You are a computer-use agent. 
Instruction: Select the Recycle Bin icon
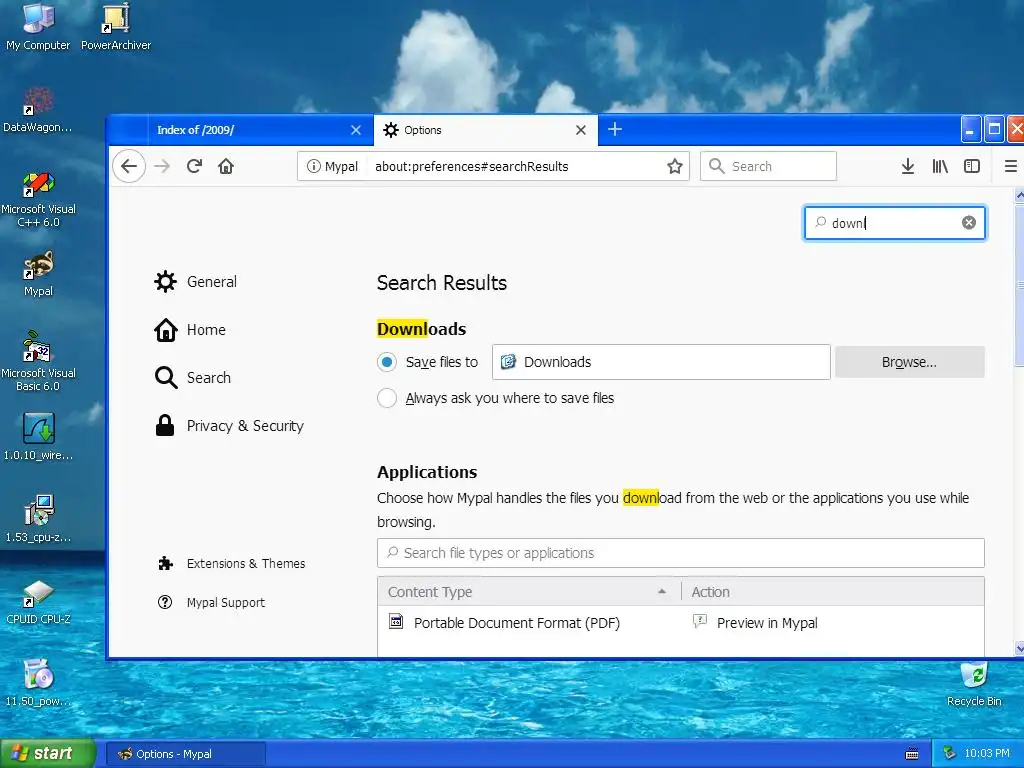(x=974, y=683)
